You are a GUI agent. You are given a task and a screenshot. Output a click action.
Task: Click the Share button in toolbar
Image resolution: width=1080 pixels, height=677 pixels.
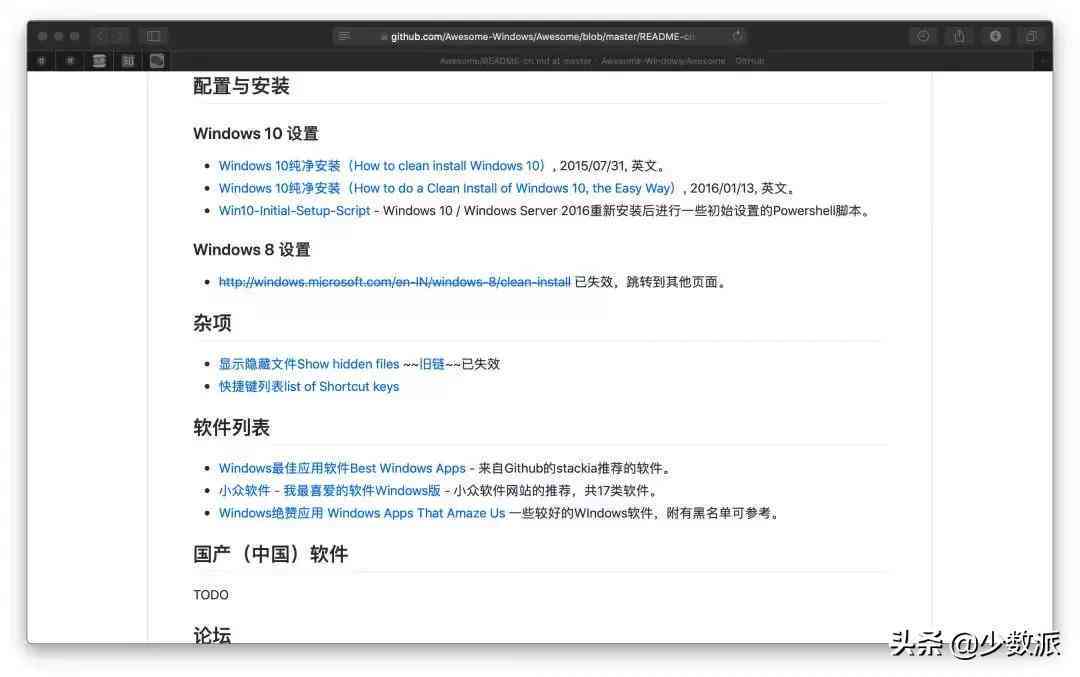(959, 36)
